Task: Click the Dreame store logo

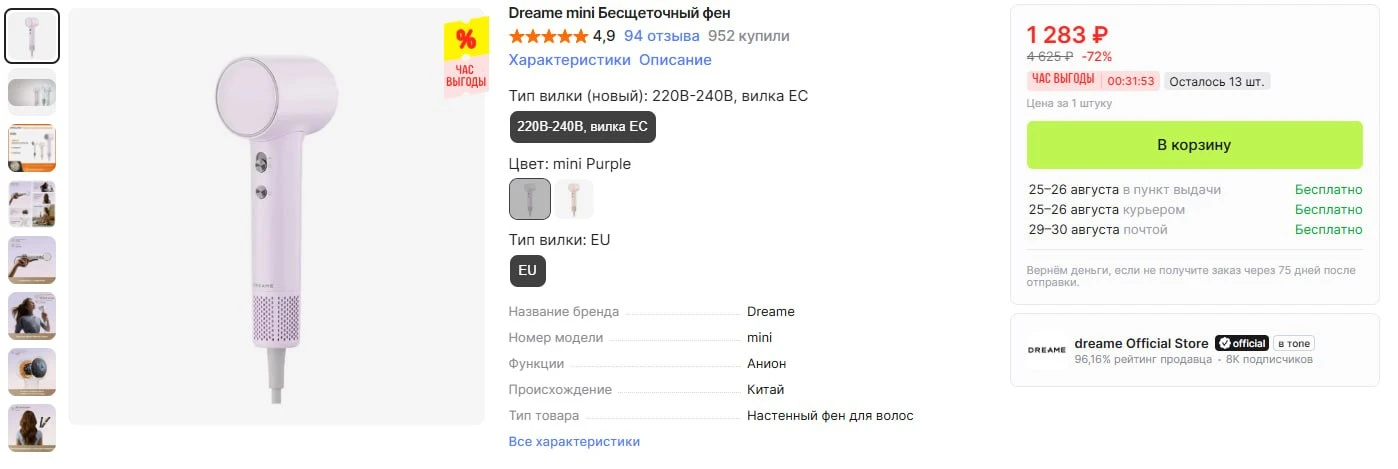Action: tap(1046, 350)
